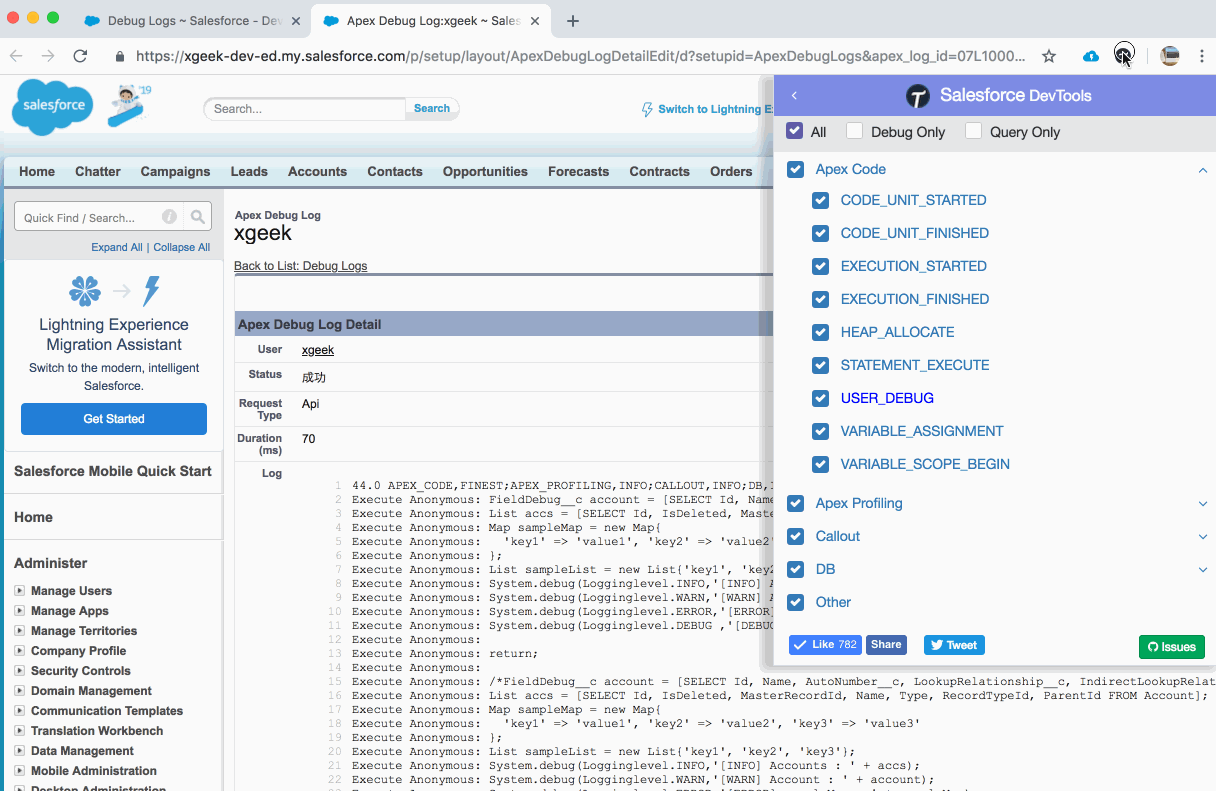The image size is (1216, 791).
Task: Open GitHub Issues button
Action: point(1172,647)
